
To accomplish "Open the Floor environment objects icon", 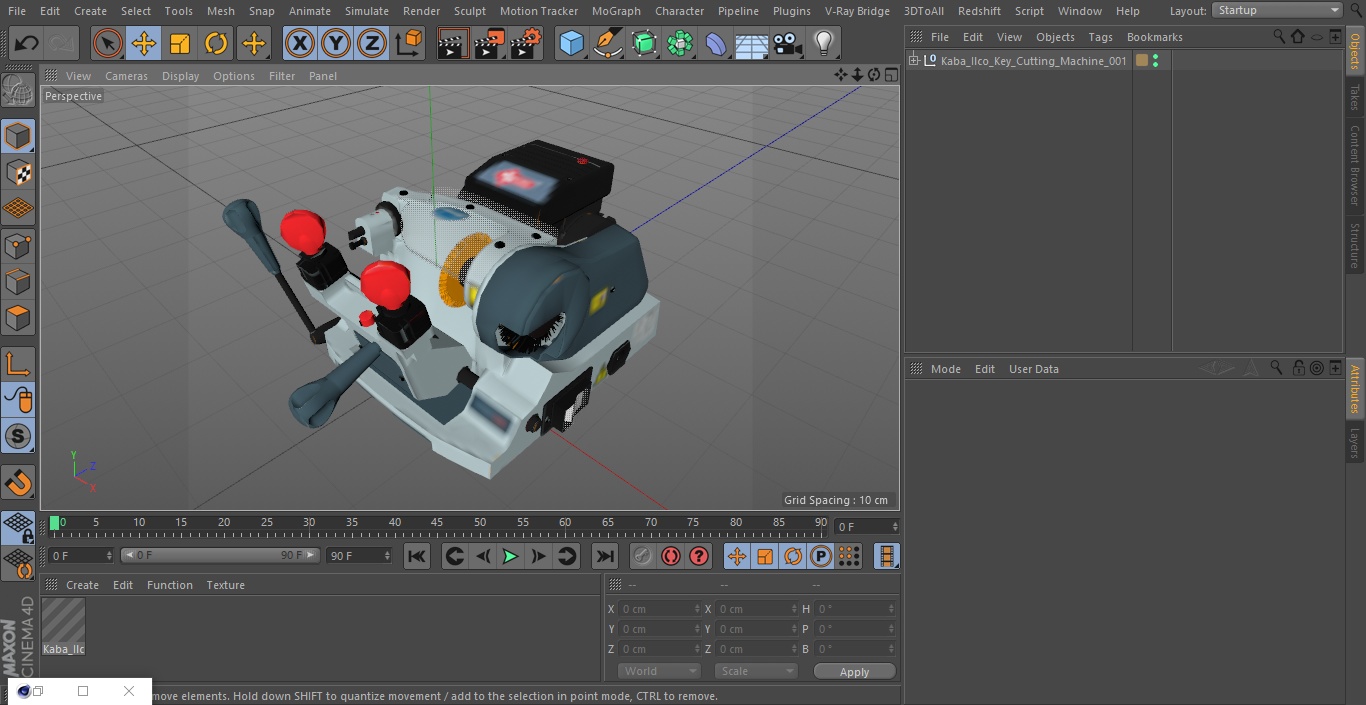I will pyautogui.click(x=752, y=43).
